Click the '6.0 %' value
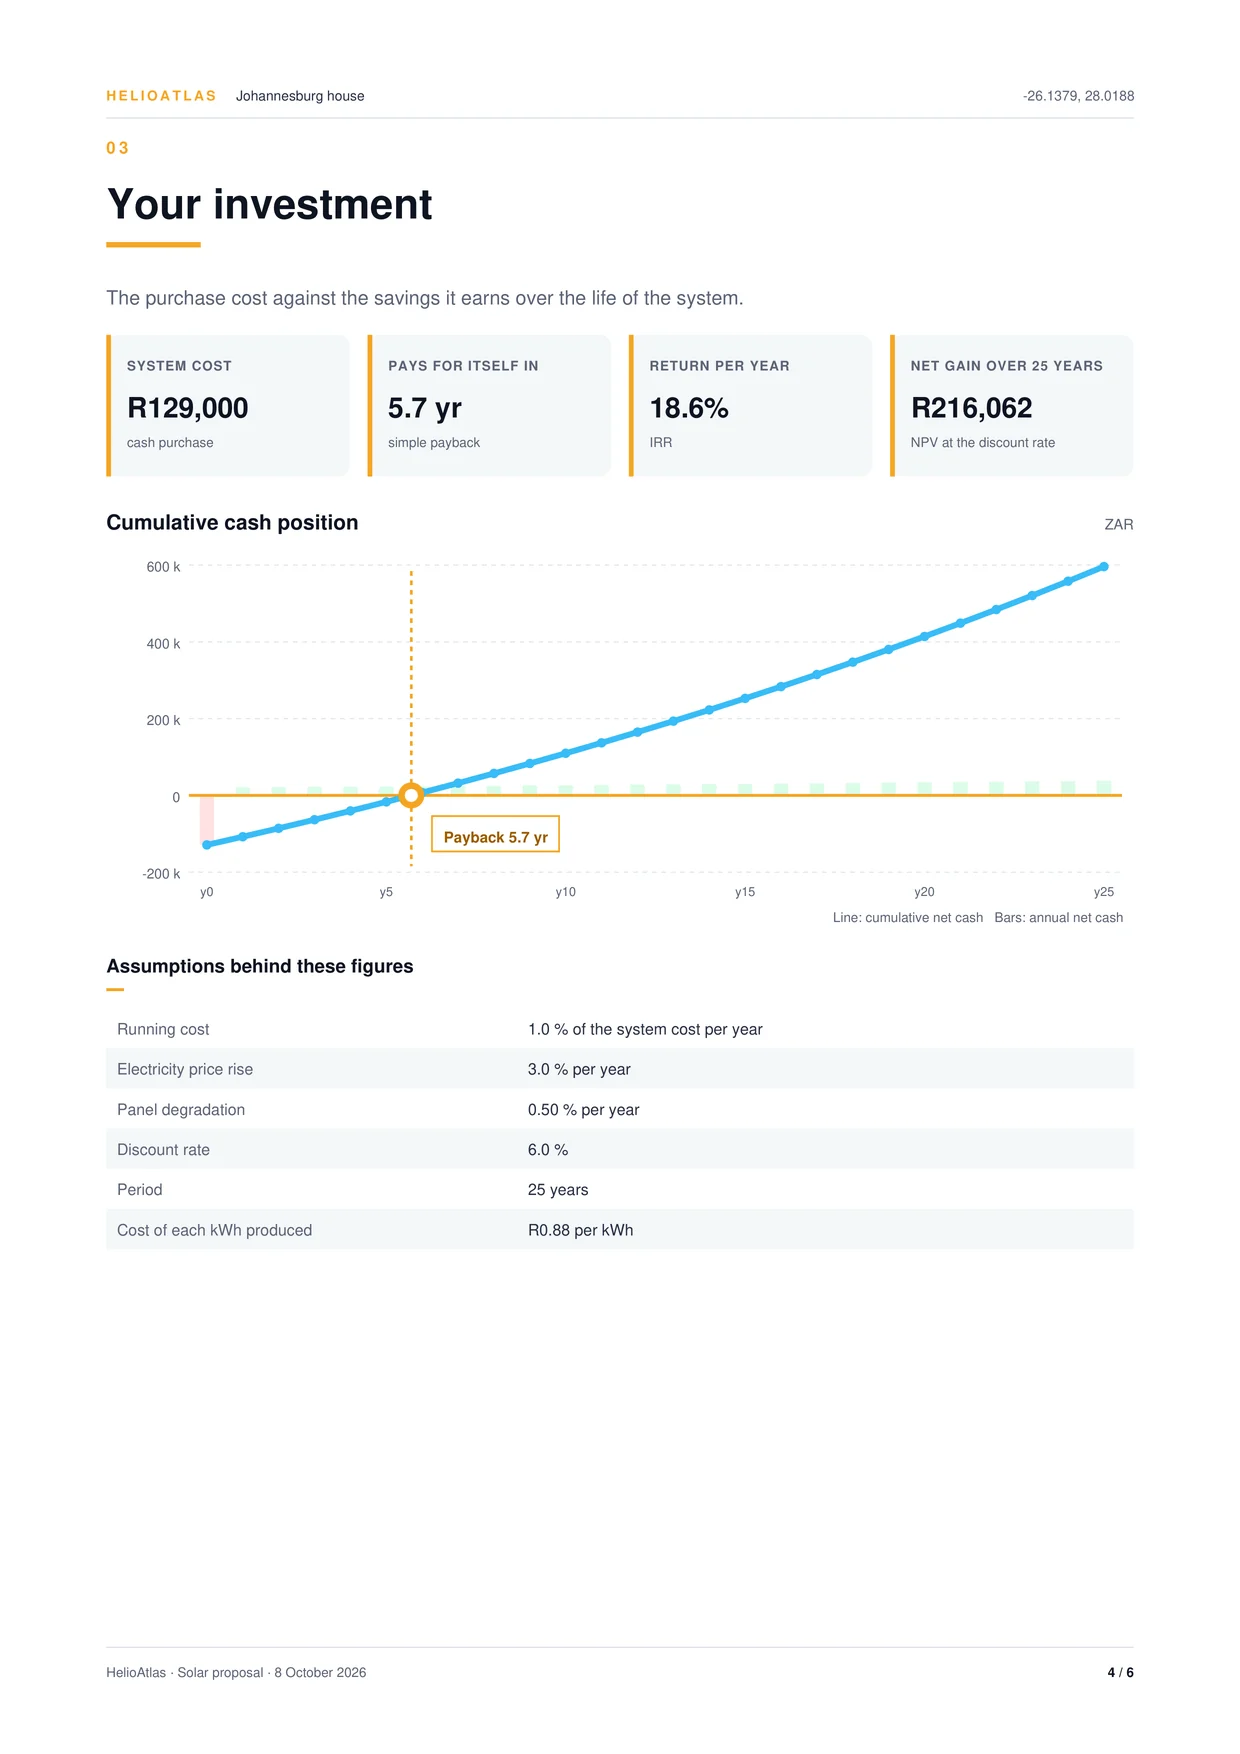 click(x=548, y=1150)
